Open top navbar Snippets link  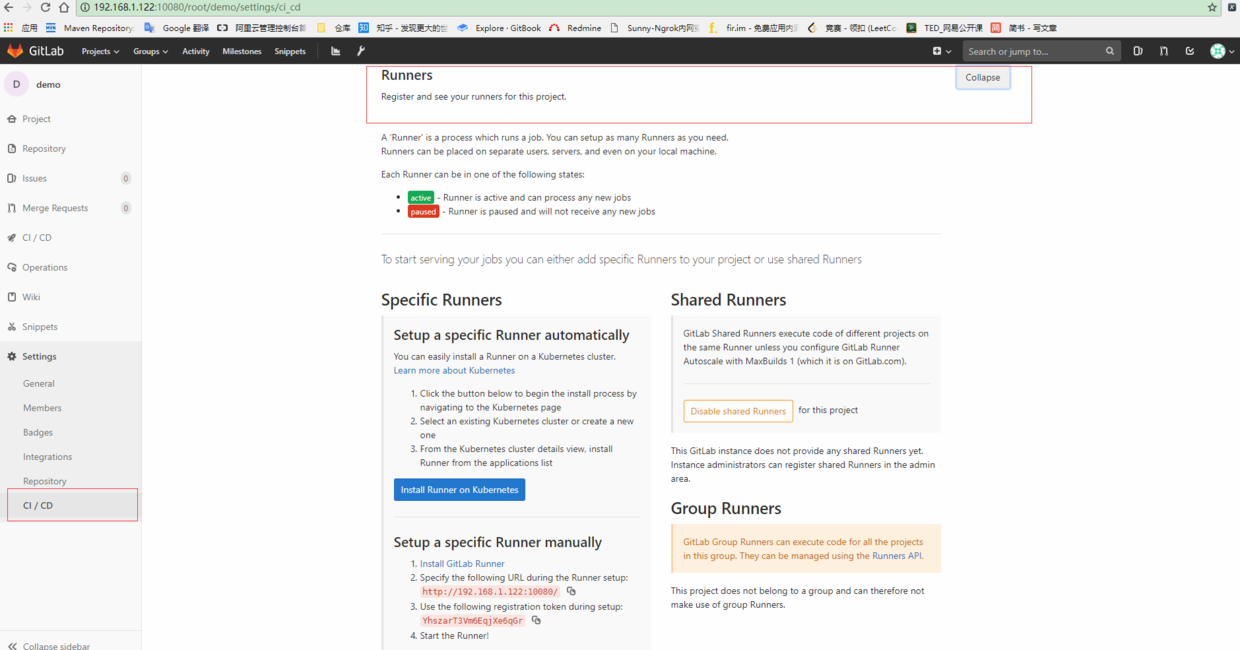(290, 51)
